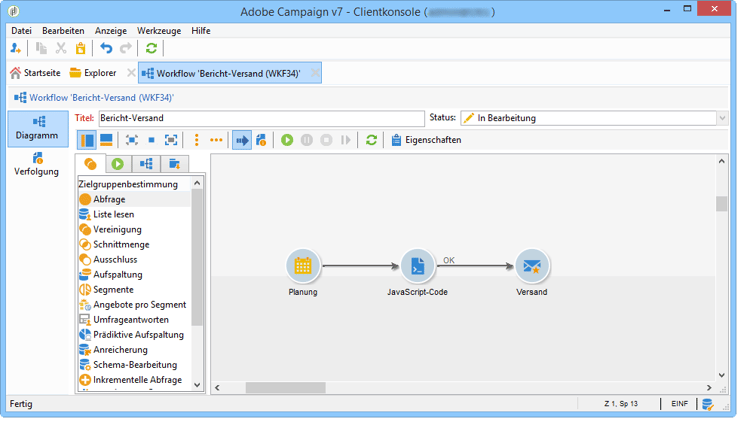Select the Prädiktive Aufspaltung activity
The height and width of the screenshot is (428, 750).
point(134,335)
